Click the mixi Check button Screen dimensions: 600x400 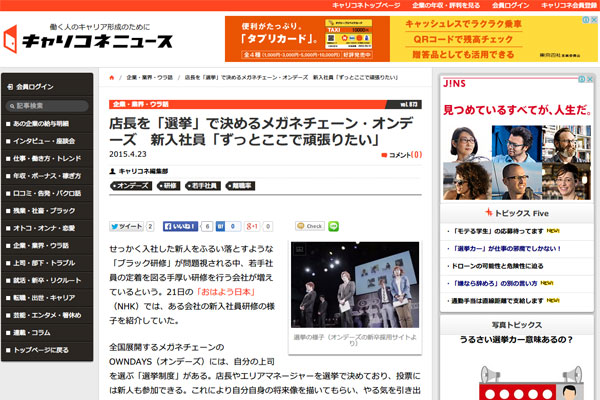point(310,226)
